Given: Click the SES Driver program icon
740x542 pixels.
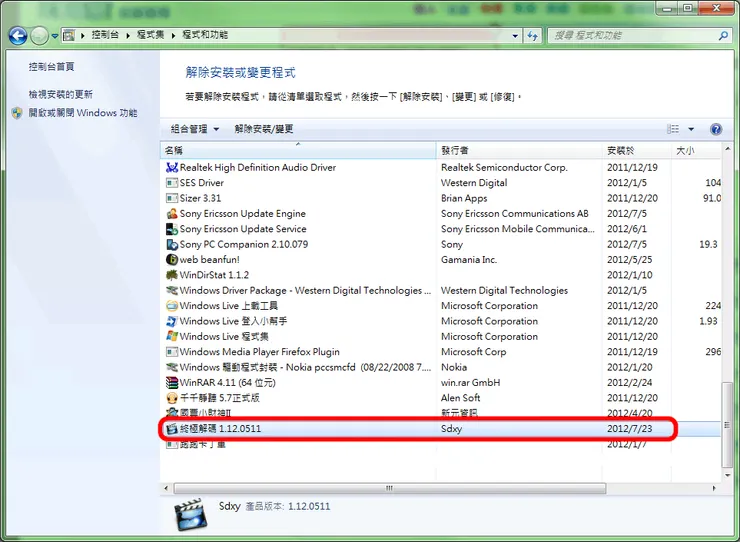Looking at the screenshot, I should (x=172, y=183).
